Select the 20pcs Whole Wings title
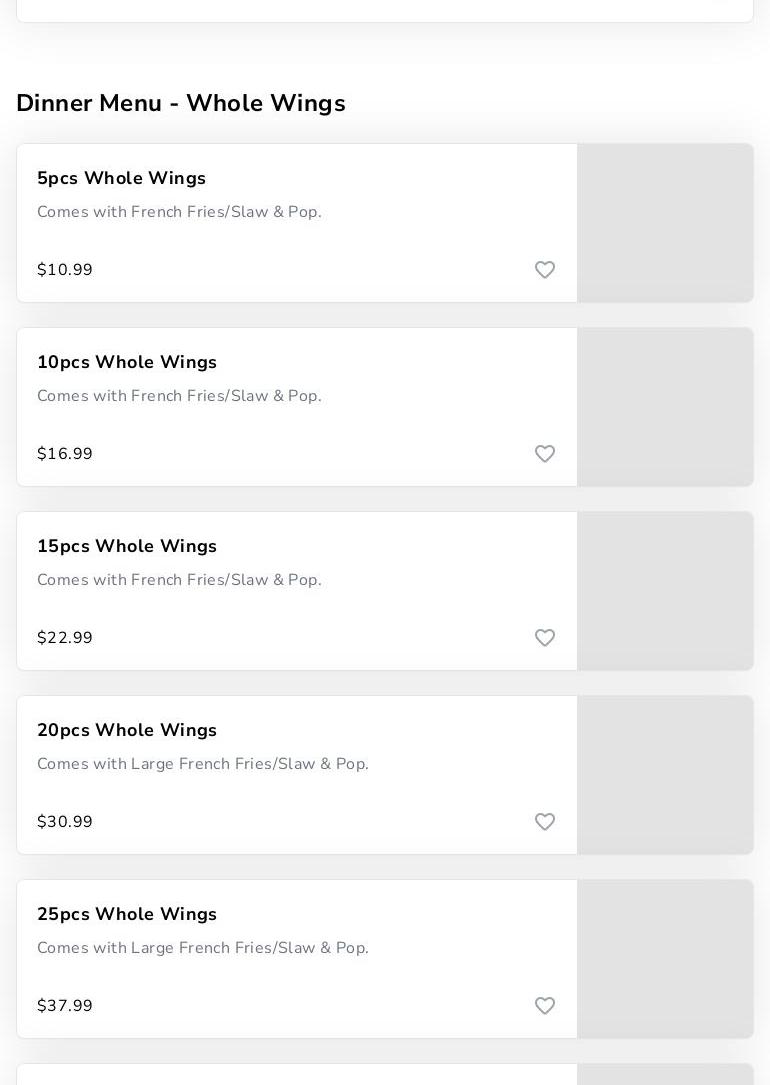 tap(127, 730)
